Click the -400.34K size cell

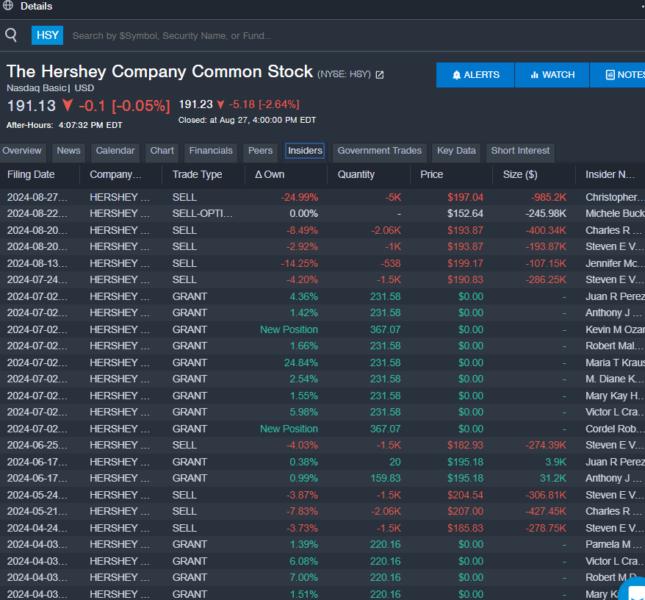546,230
